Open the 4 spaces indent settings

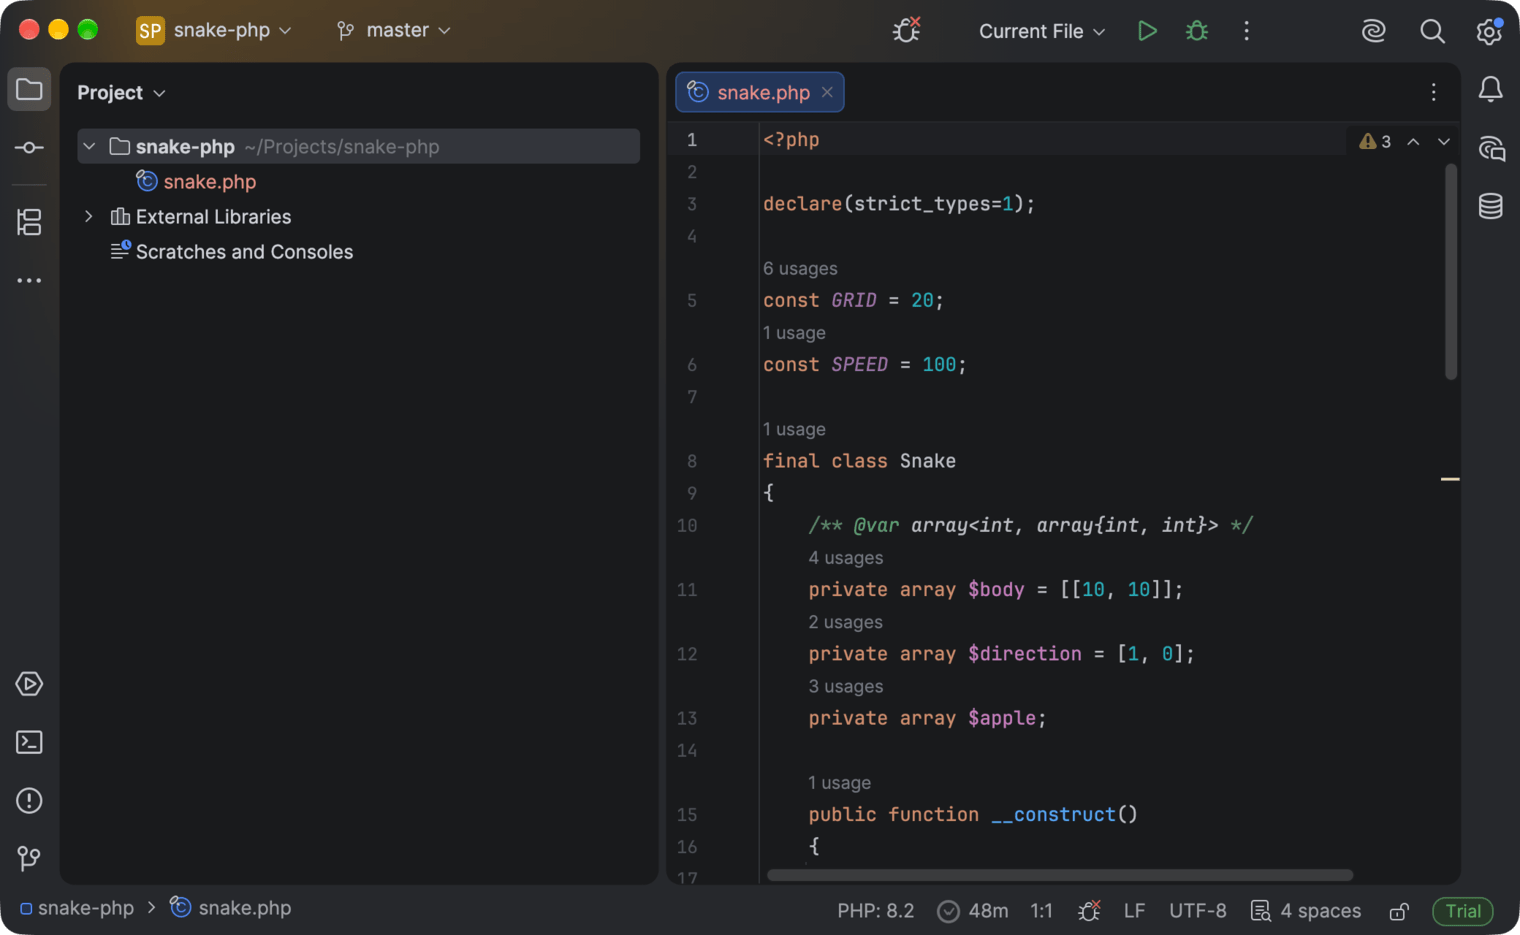point(1306,911)
